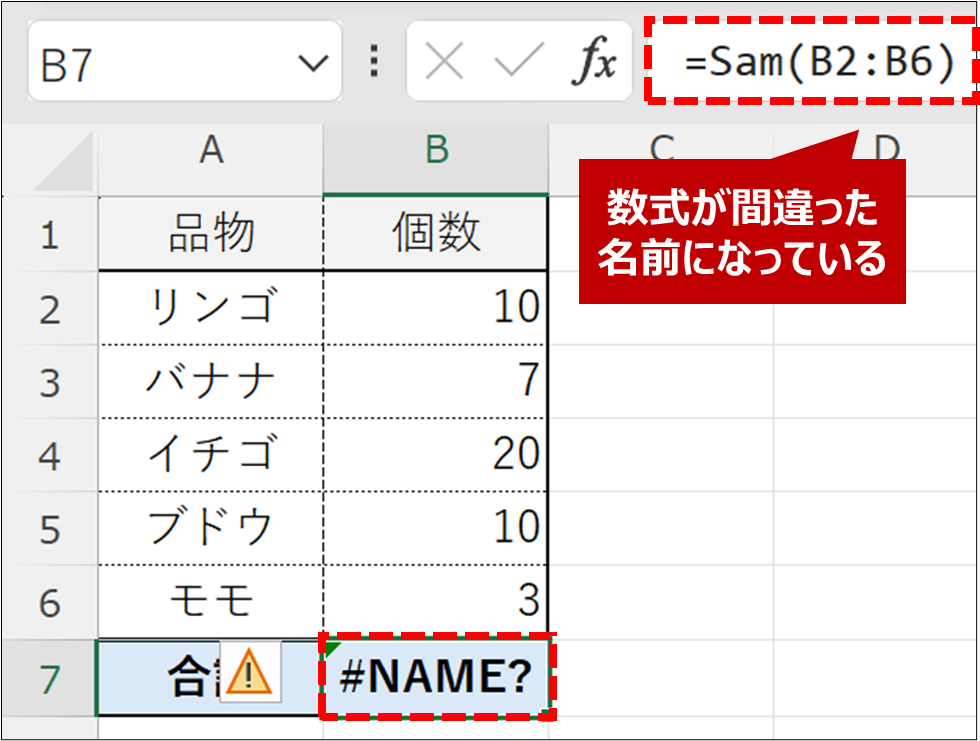Click cell B4 with value 20
The height and width of the screenshot is (741, 980).
(436, 455)
